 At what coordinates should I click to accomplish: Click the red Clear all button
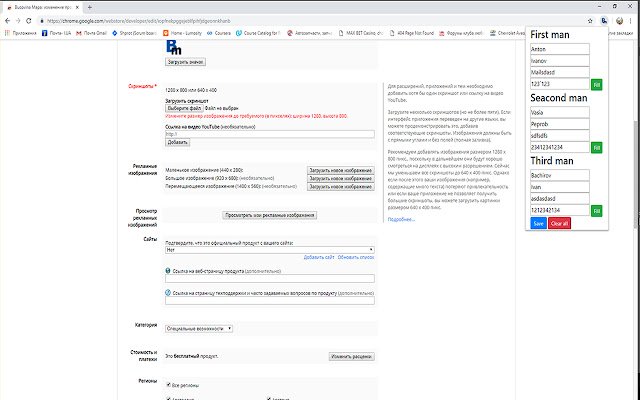point(559,223)
